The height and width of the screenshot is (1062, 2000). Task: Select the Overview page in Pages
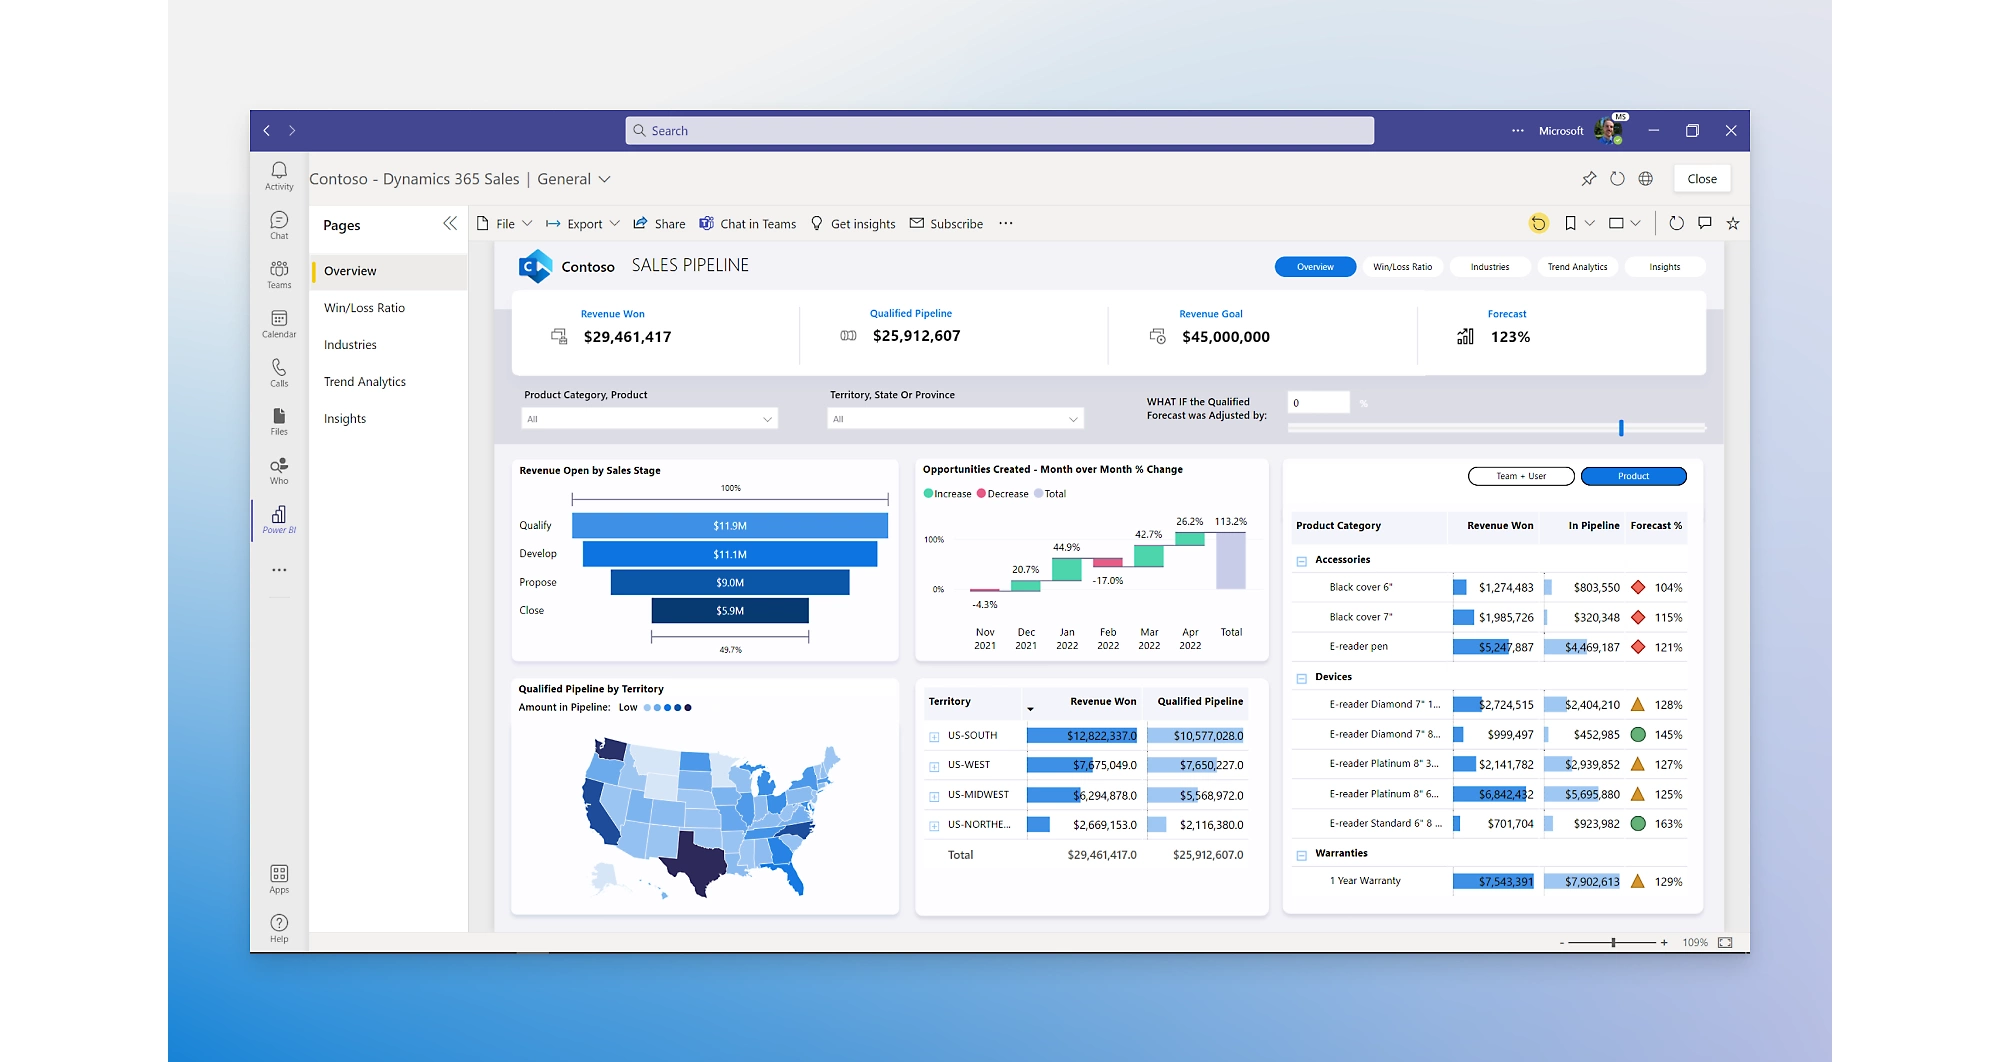click(389, 271)
